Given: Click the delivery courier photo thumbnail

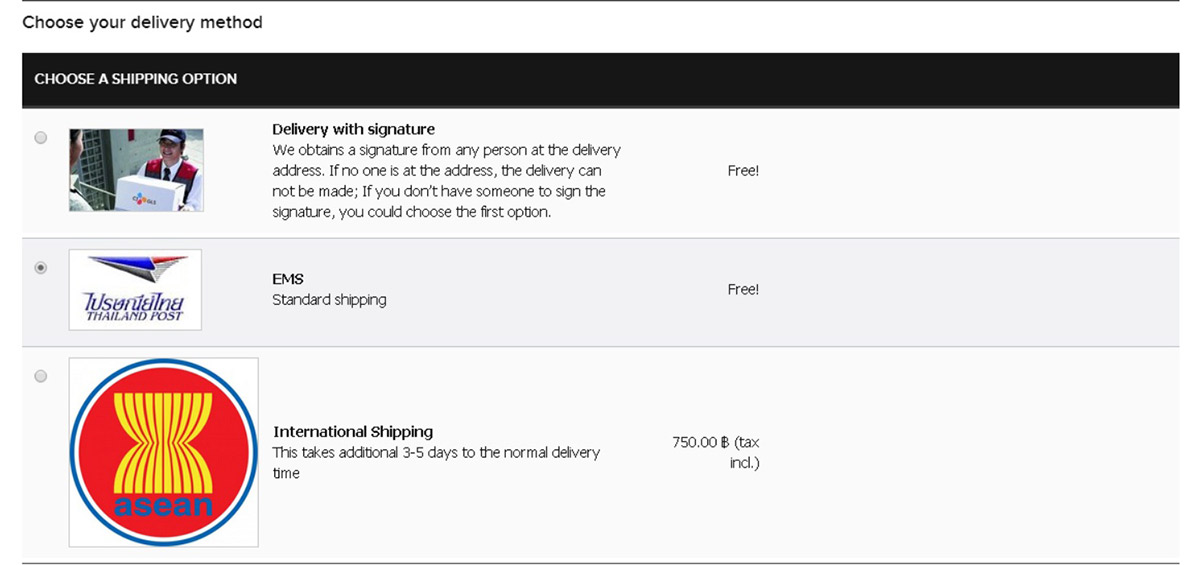Looking at the screenshot, I should pos(136,170).
